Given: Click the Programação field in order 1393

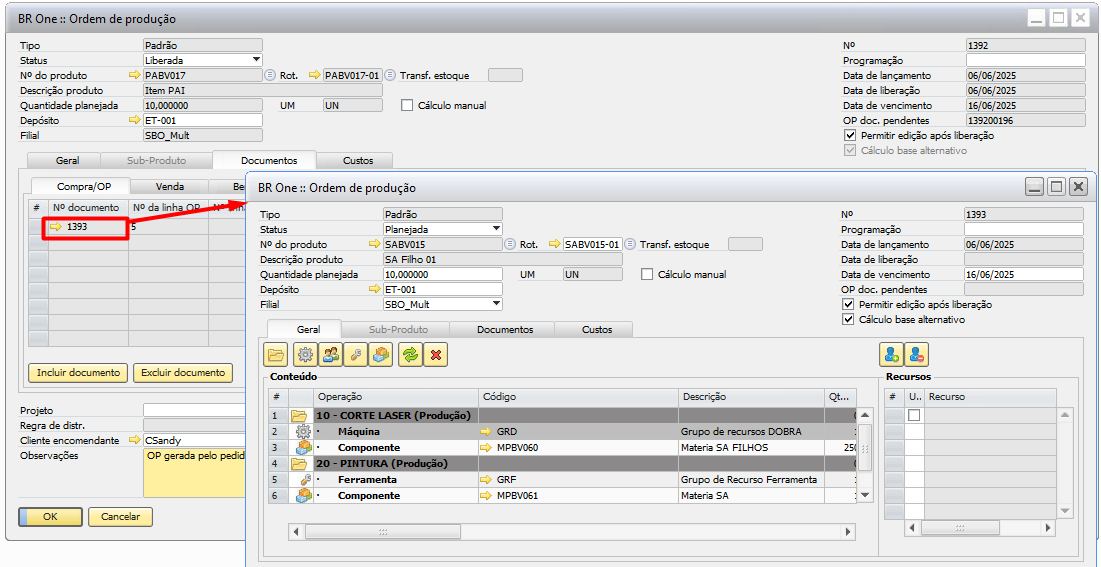Looking at the screenshot, I should tap(1024, 230).
